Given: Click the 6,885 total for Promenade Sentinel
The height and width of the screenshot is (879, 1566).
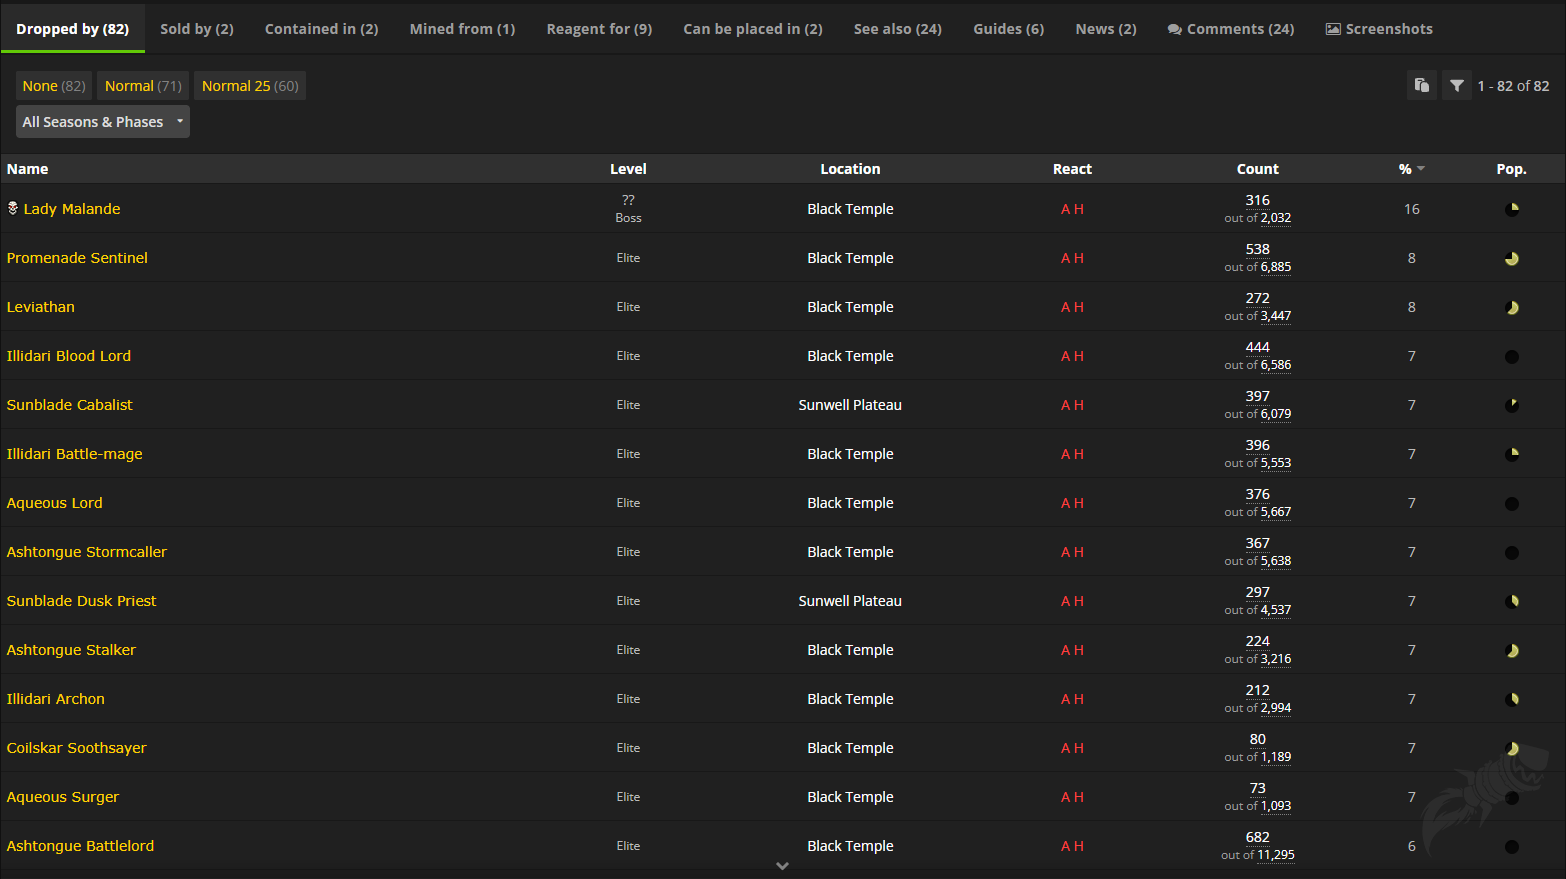Looking at the screenshot, I should coord(1276,267).
